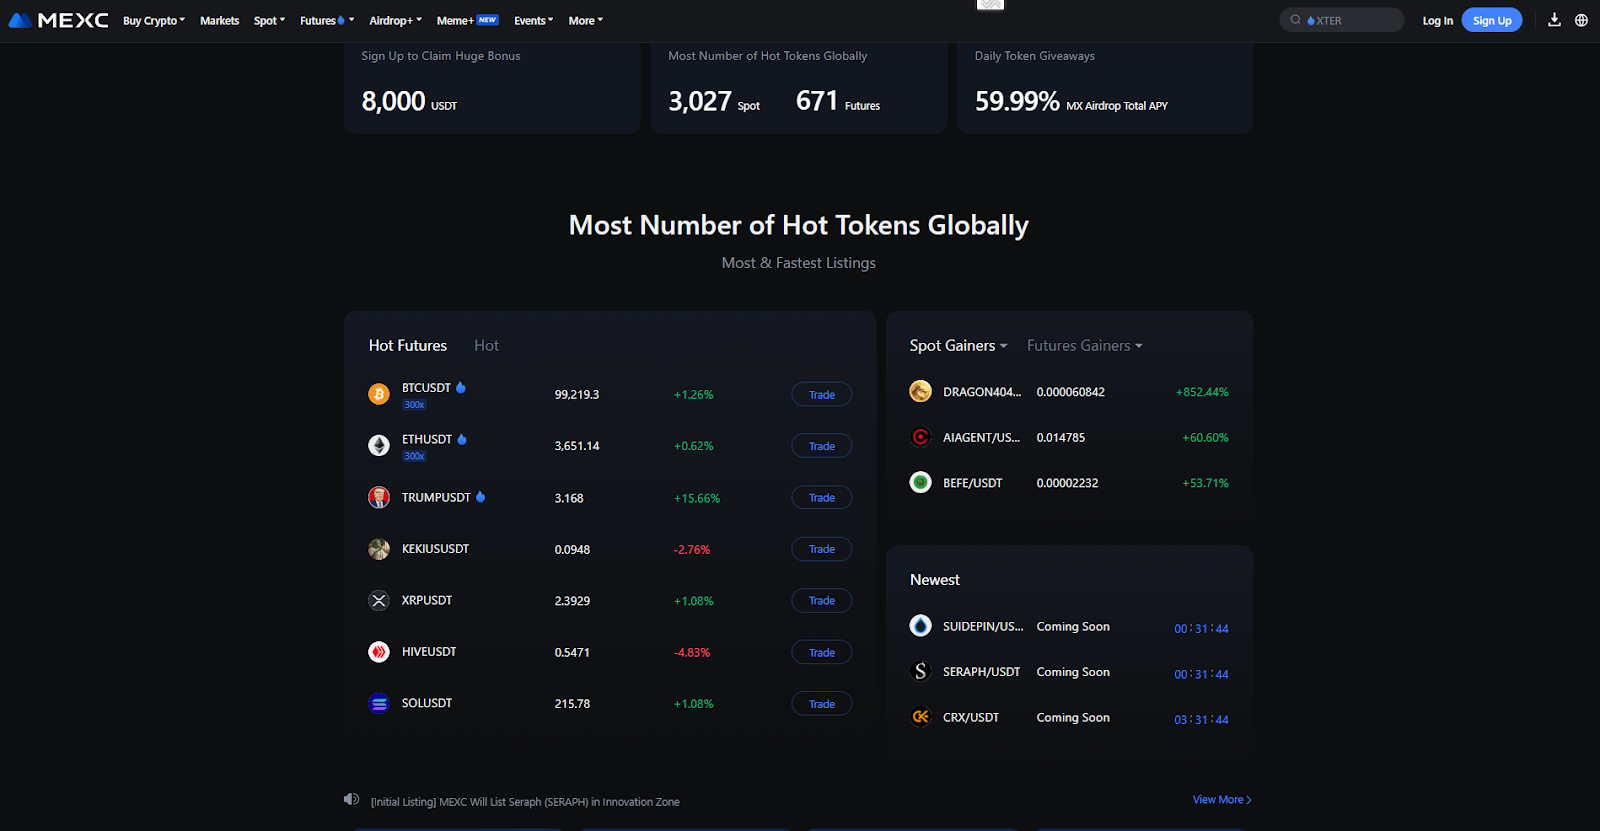The image size is (1600, 831).
Task: Click the AIAGENT coin icon
Action: 921,437
